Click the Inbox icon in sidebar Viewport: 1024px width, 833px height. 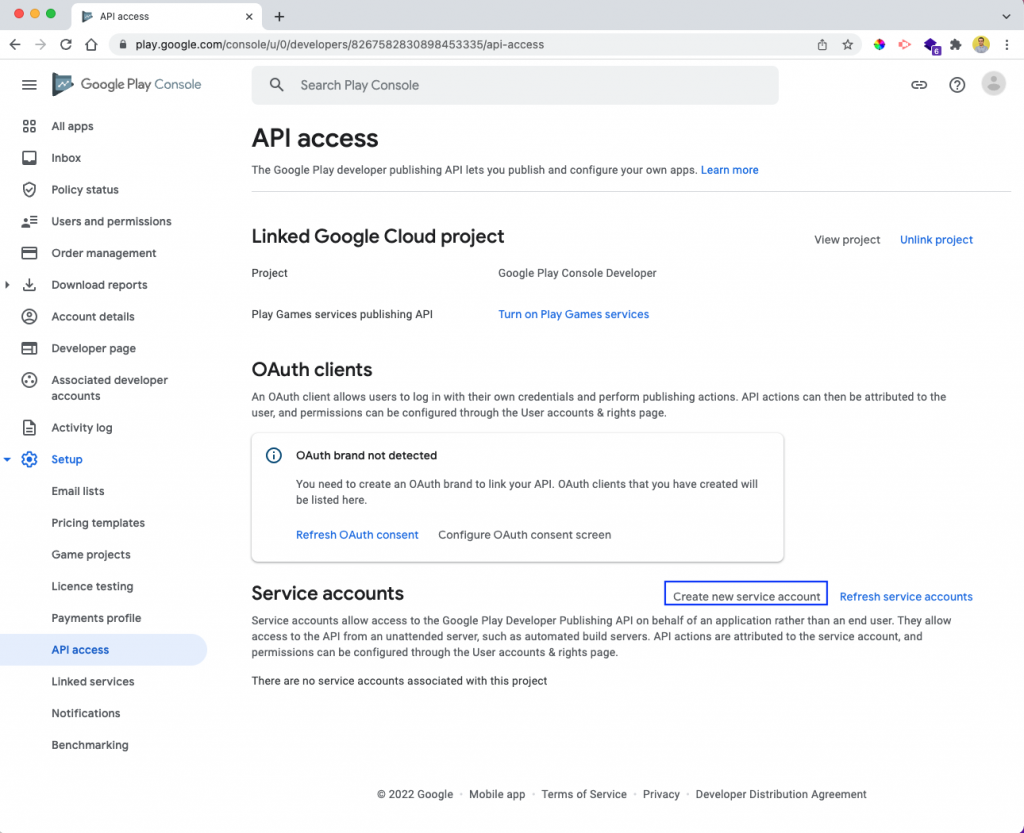[x=29, y=158]
